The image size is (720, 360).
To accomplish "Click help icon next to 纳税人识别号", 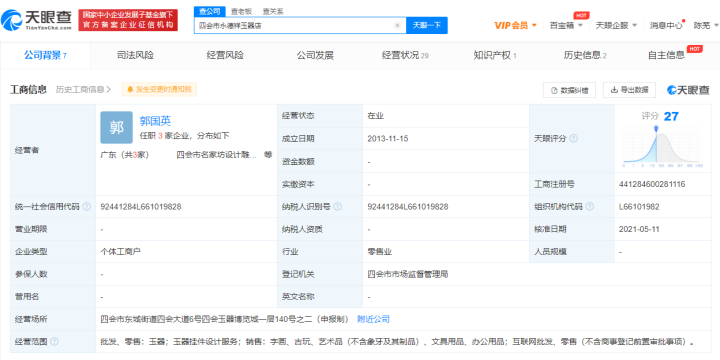I will [338, 207].
